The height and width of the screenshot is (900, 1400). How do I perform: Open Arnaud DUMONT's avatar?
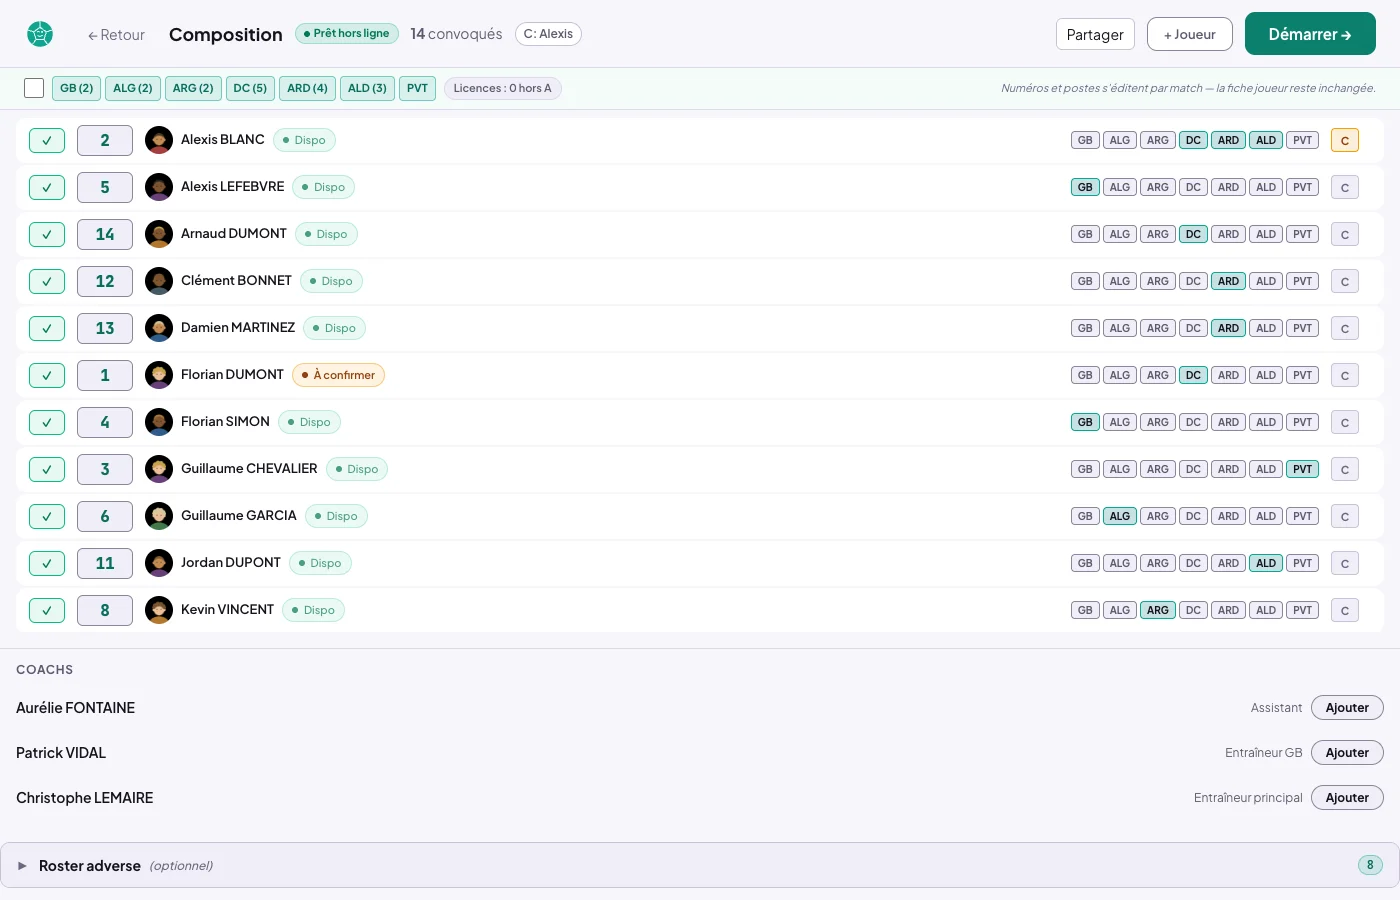[159, 234]
